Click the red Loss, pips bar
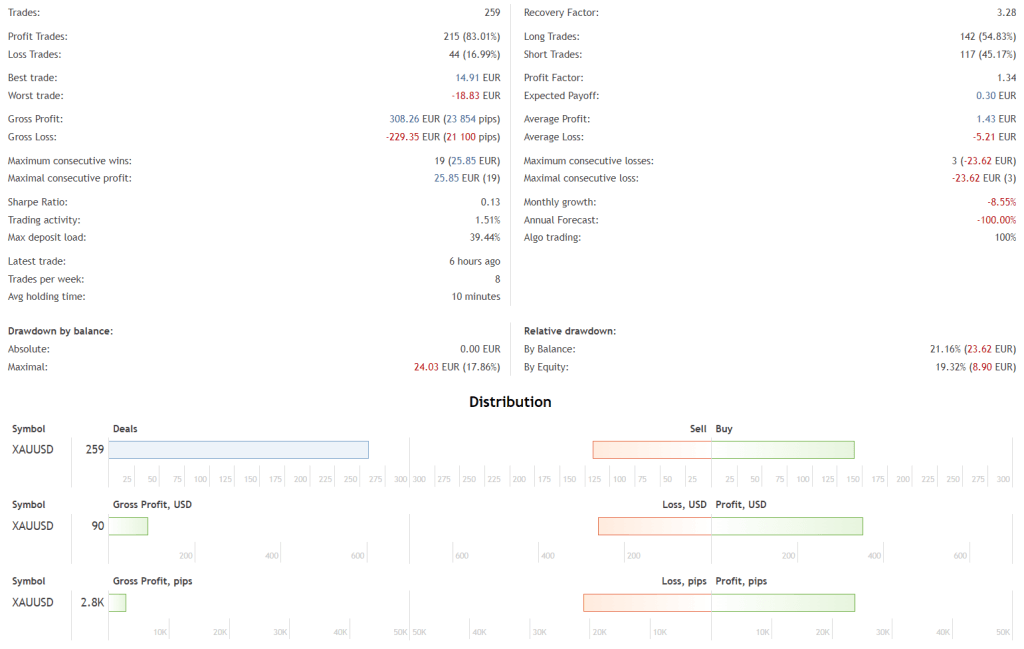The image size is (1024, 649). [647, 602]
